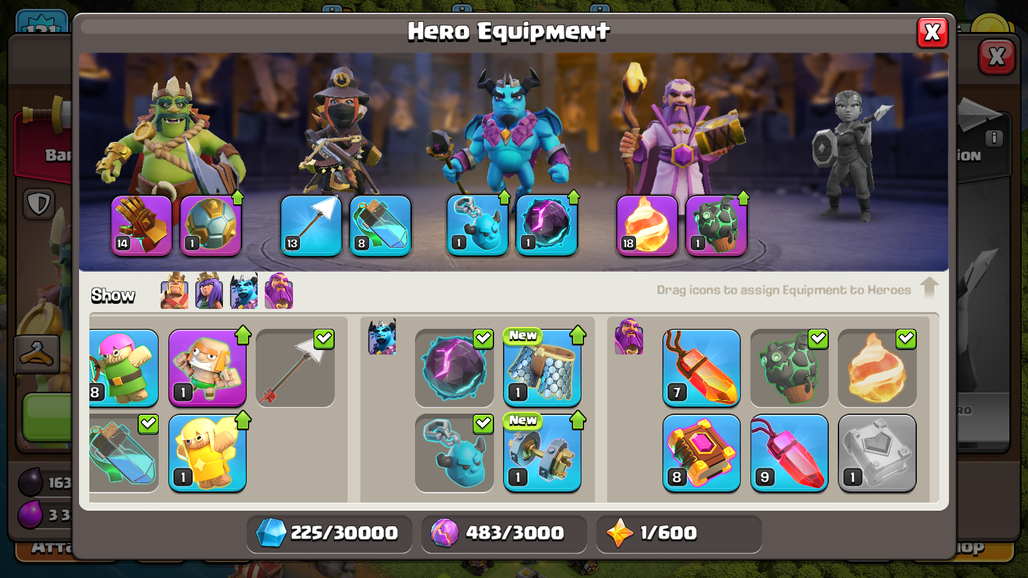Toggle the equipped Dark Orb checkmark item
Screen dimensions: 1028x578
(x=454, y=368)
